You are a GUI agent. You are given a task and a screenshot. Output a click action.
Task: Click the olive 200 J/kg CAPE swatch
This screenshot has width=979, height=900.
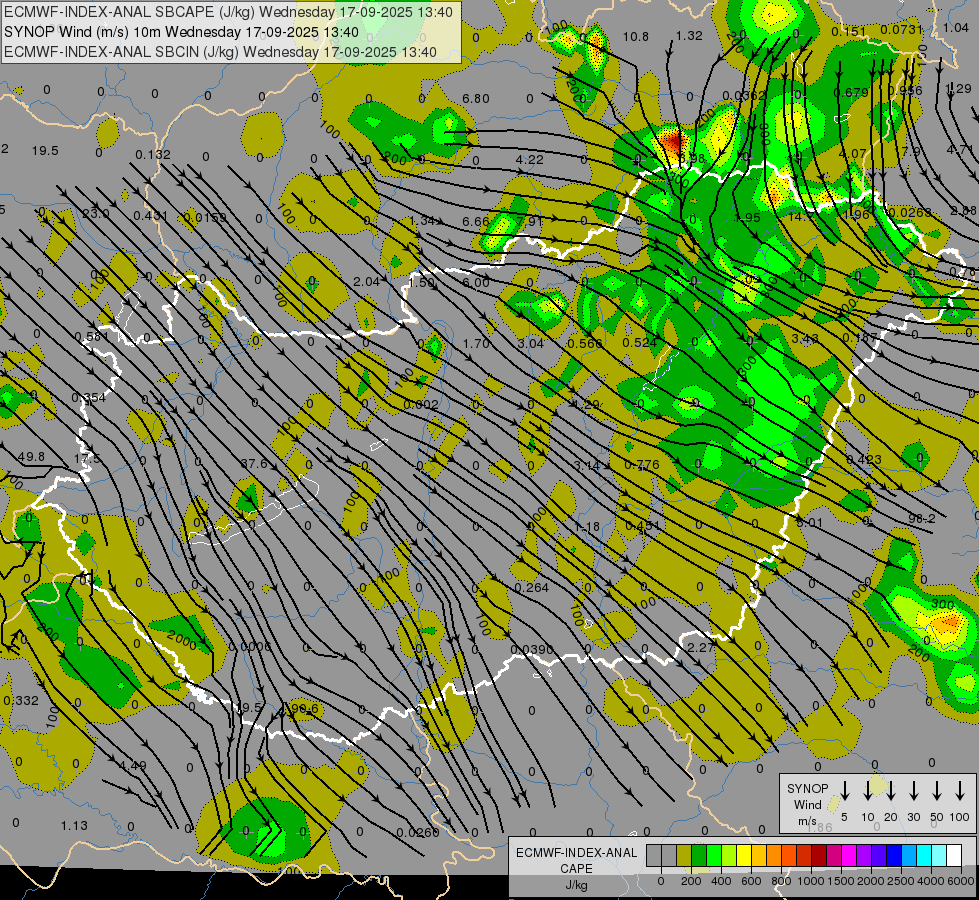click(x=684, y=856)
